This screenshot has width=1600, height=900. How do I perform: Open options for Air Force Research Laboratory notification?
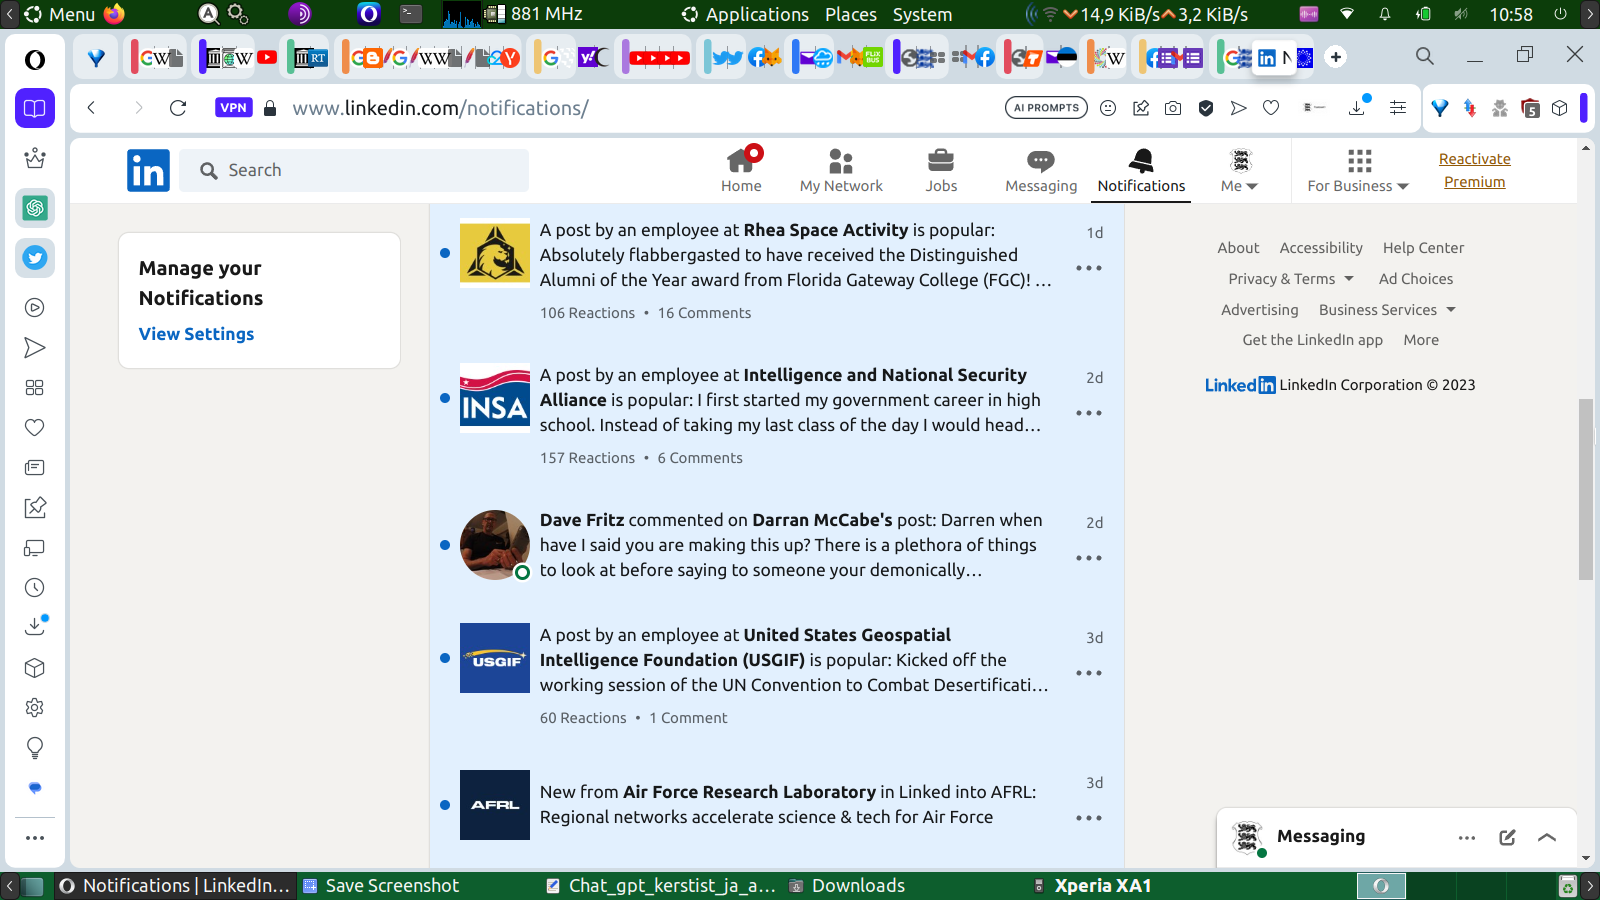(1089, 818)
